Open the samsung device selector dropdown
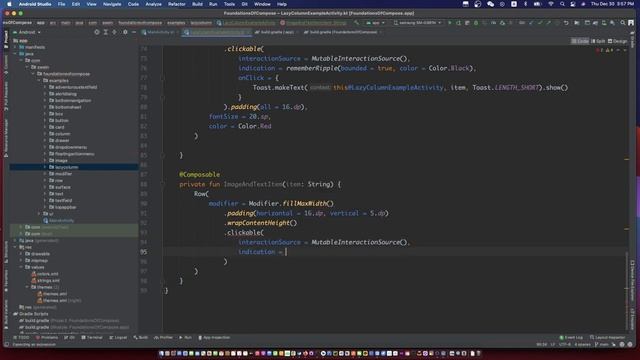640x360 pixels. pos(417,23)
